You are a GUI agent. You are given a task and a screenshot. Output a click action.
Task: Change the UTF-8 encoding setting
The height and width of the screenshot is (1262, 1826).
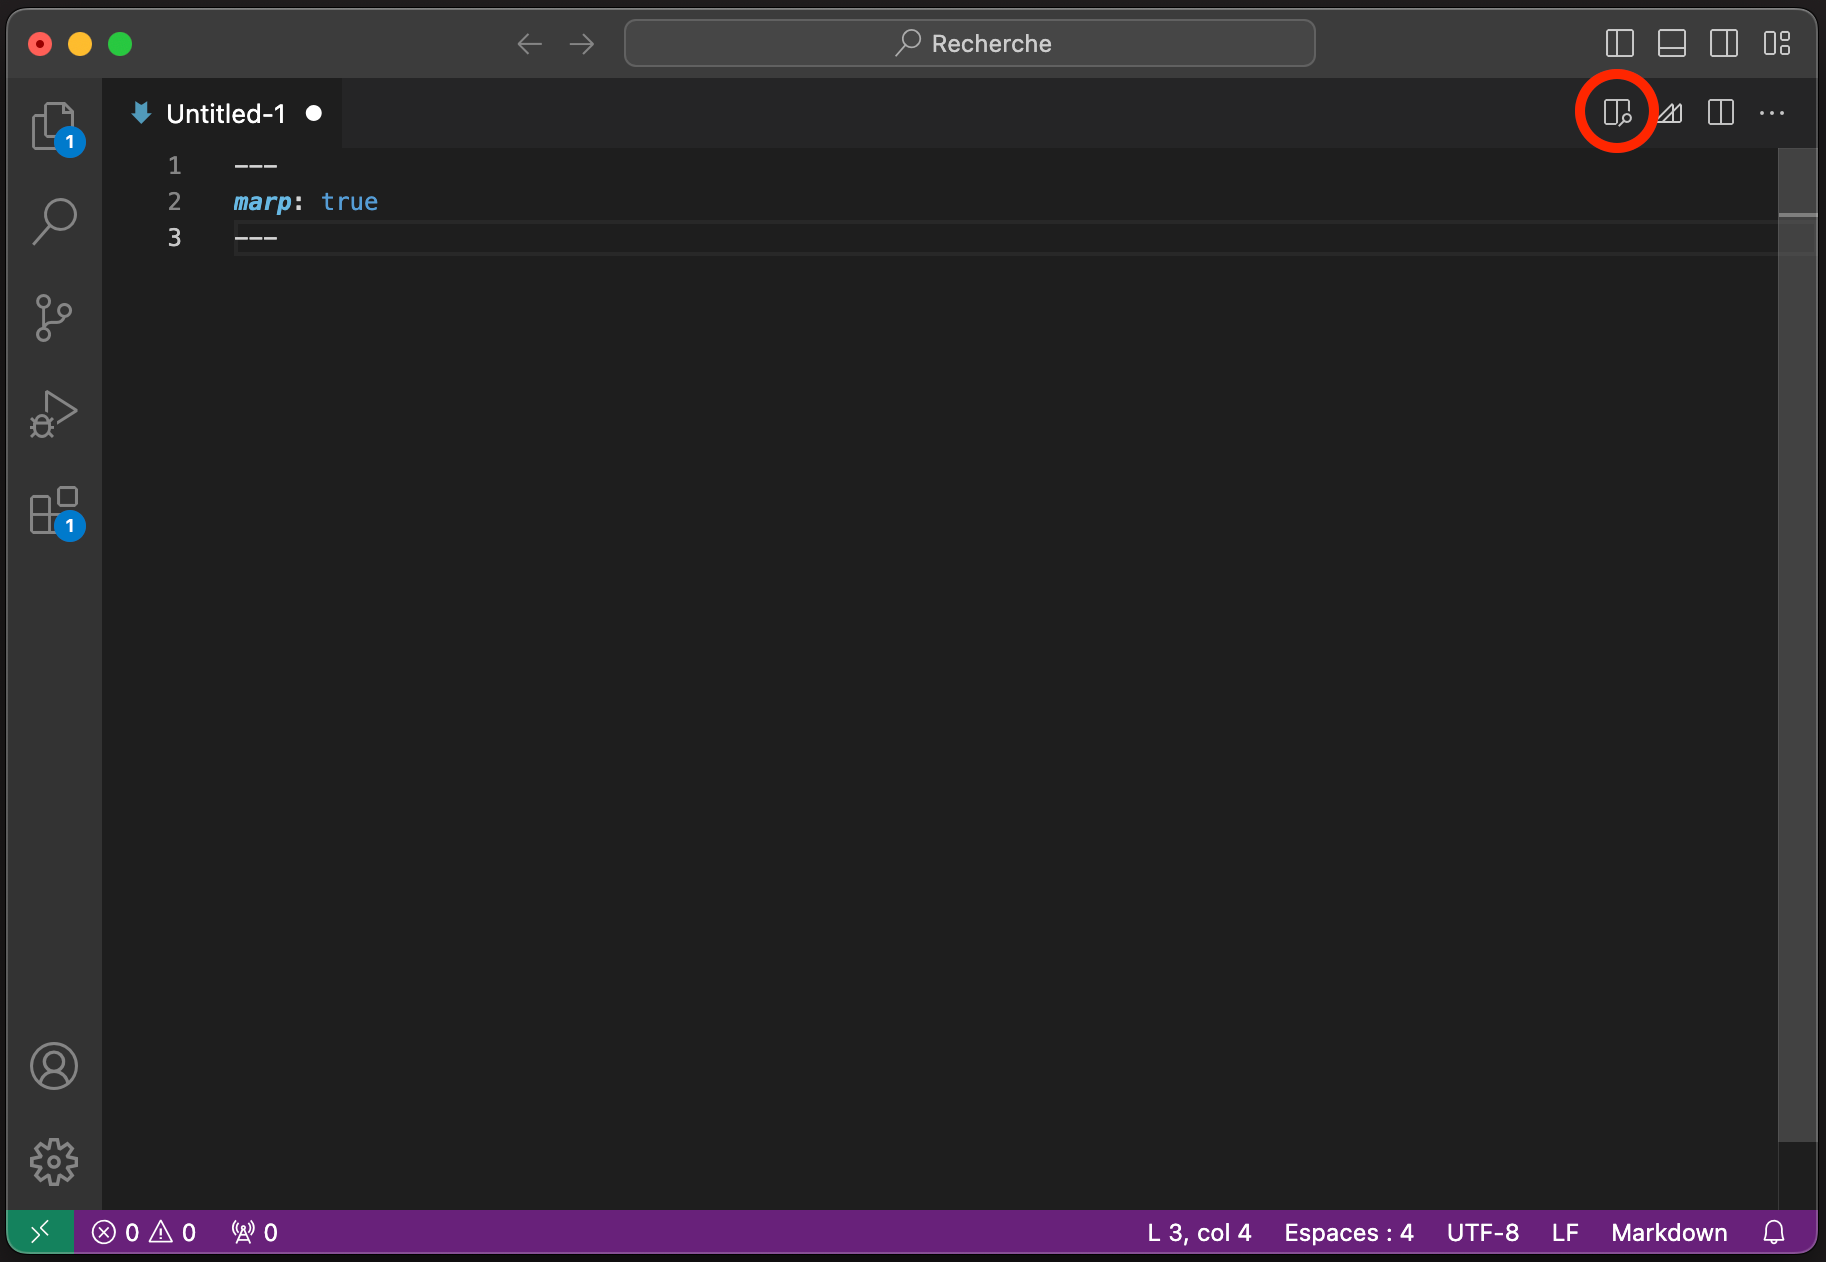click(x=1483, y=1232)
